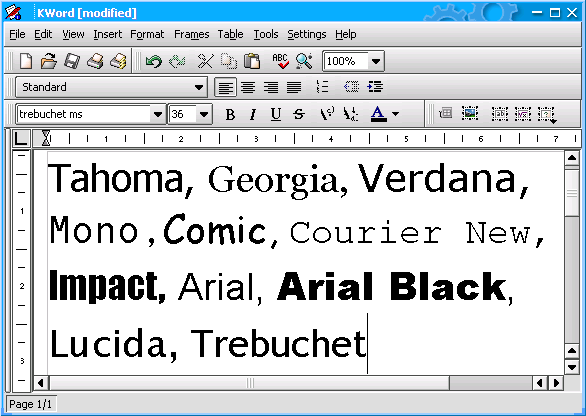Print the document with printer icon
586x416 pixels.
coord(95,61)
